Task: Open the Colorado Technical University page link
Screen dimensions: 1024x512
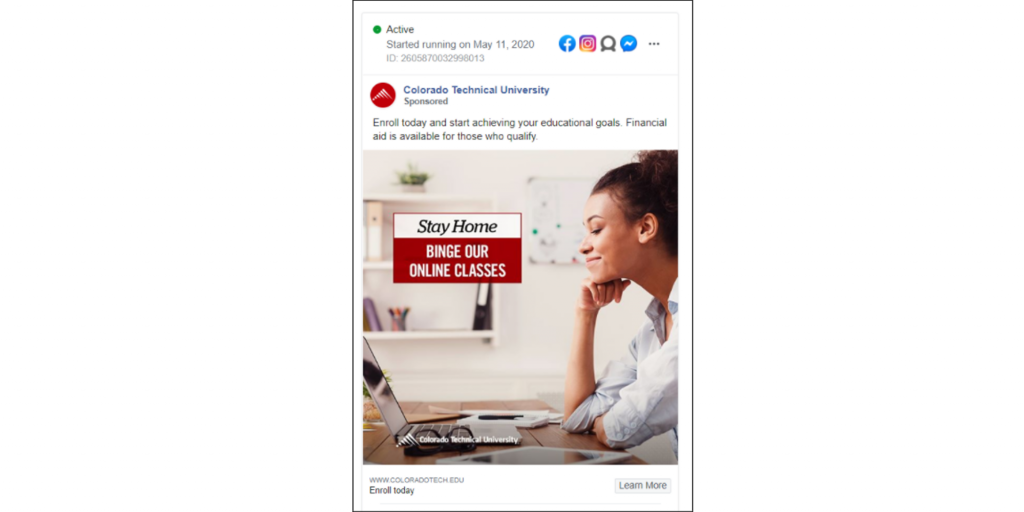Action: pos(476,90)
